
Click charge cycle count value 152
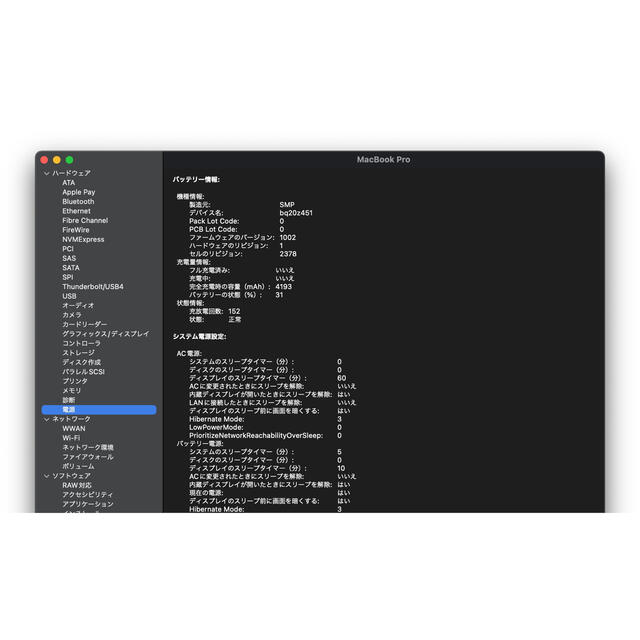point(234,311)
